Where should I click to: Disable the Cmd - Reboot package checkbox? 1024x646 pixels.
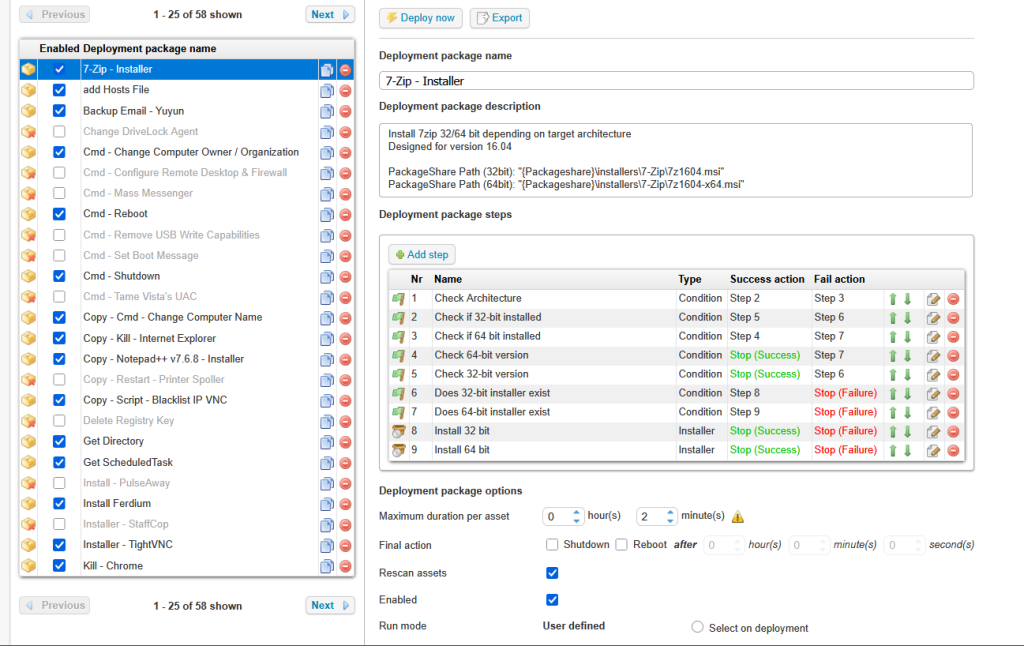(59, 214)
